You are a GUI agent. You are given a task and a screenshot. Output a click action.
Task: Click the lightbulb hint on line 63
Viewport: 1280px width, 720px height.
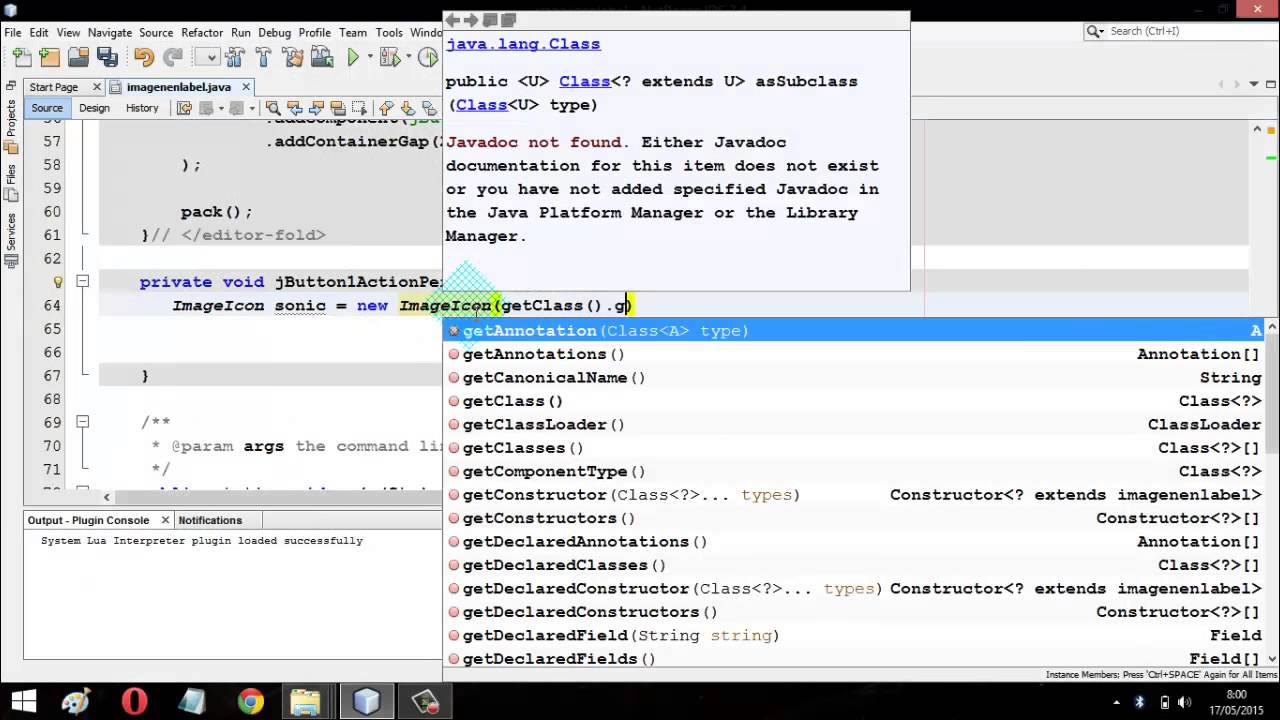coord(58,282)
